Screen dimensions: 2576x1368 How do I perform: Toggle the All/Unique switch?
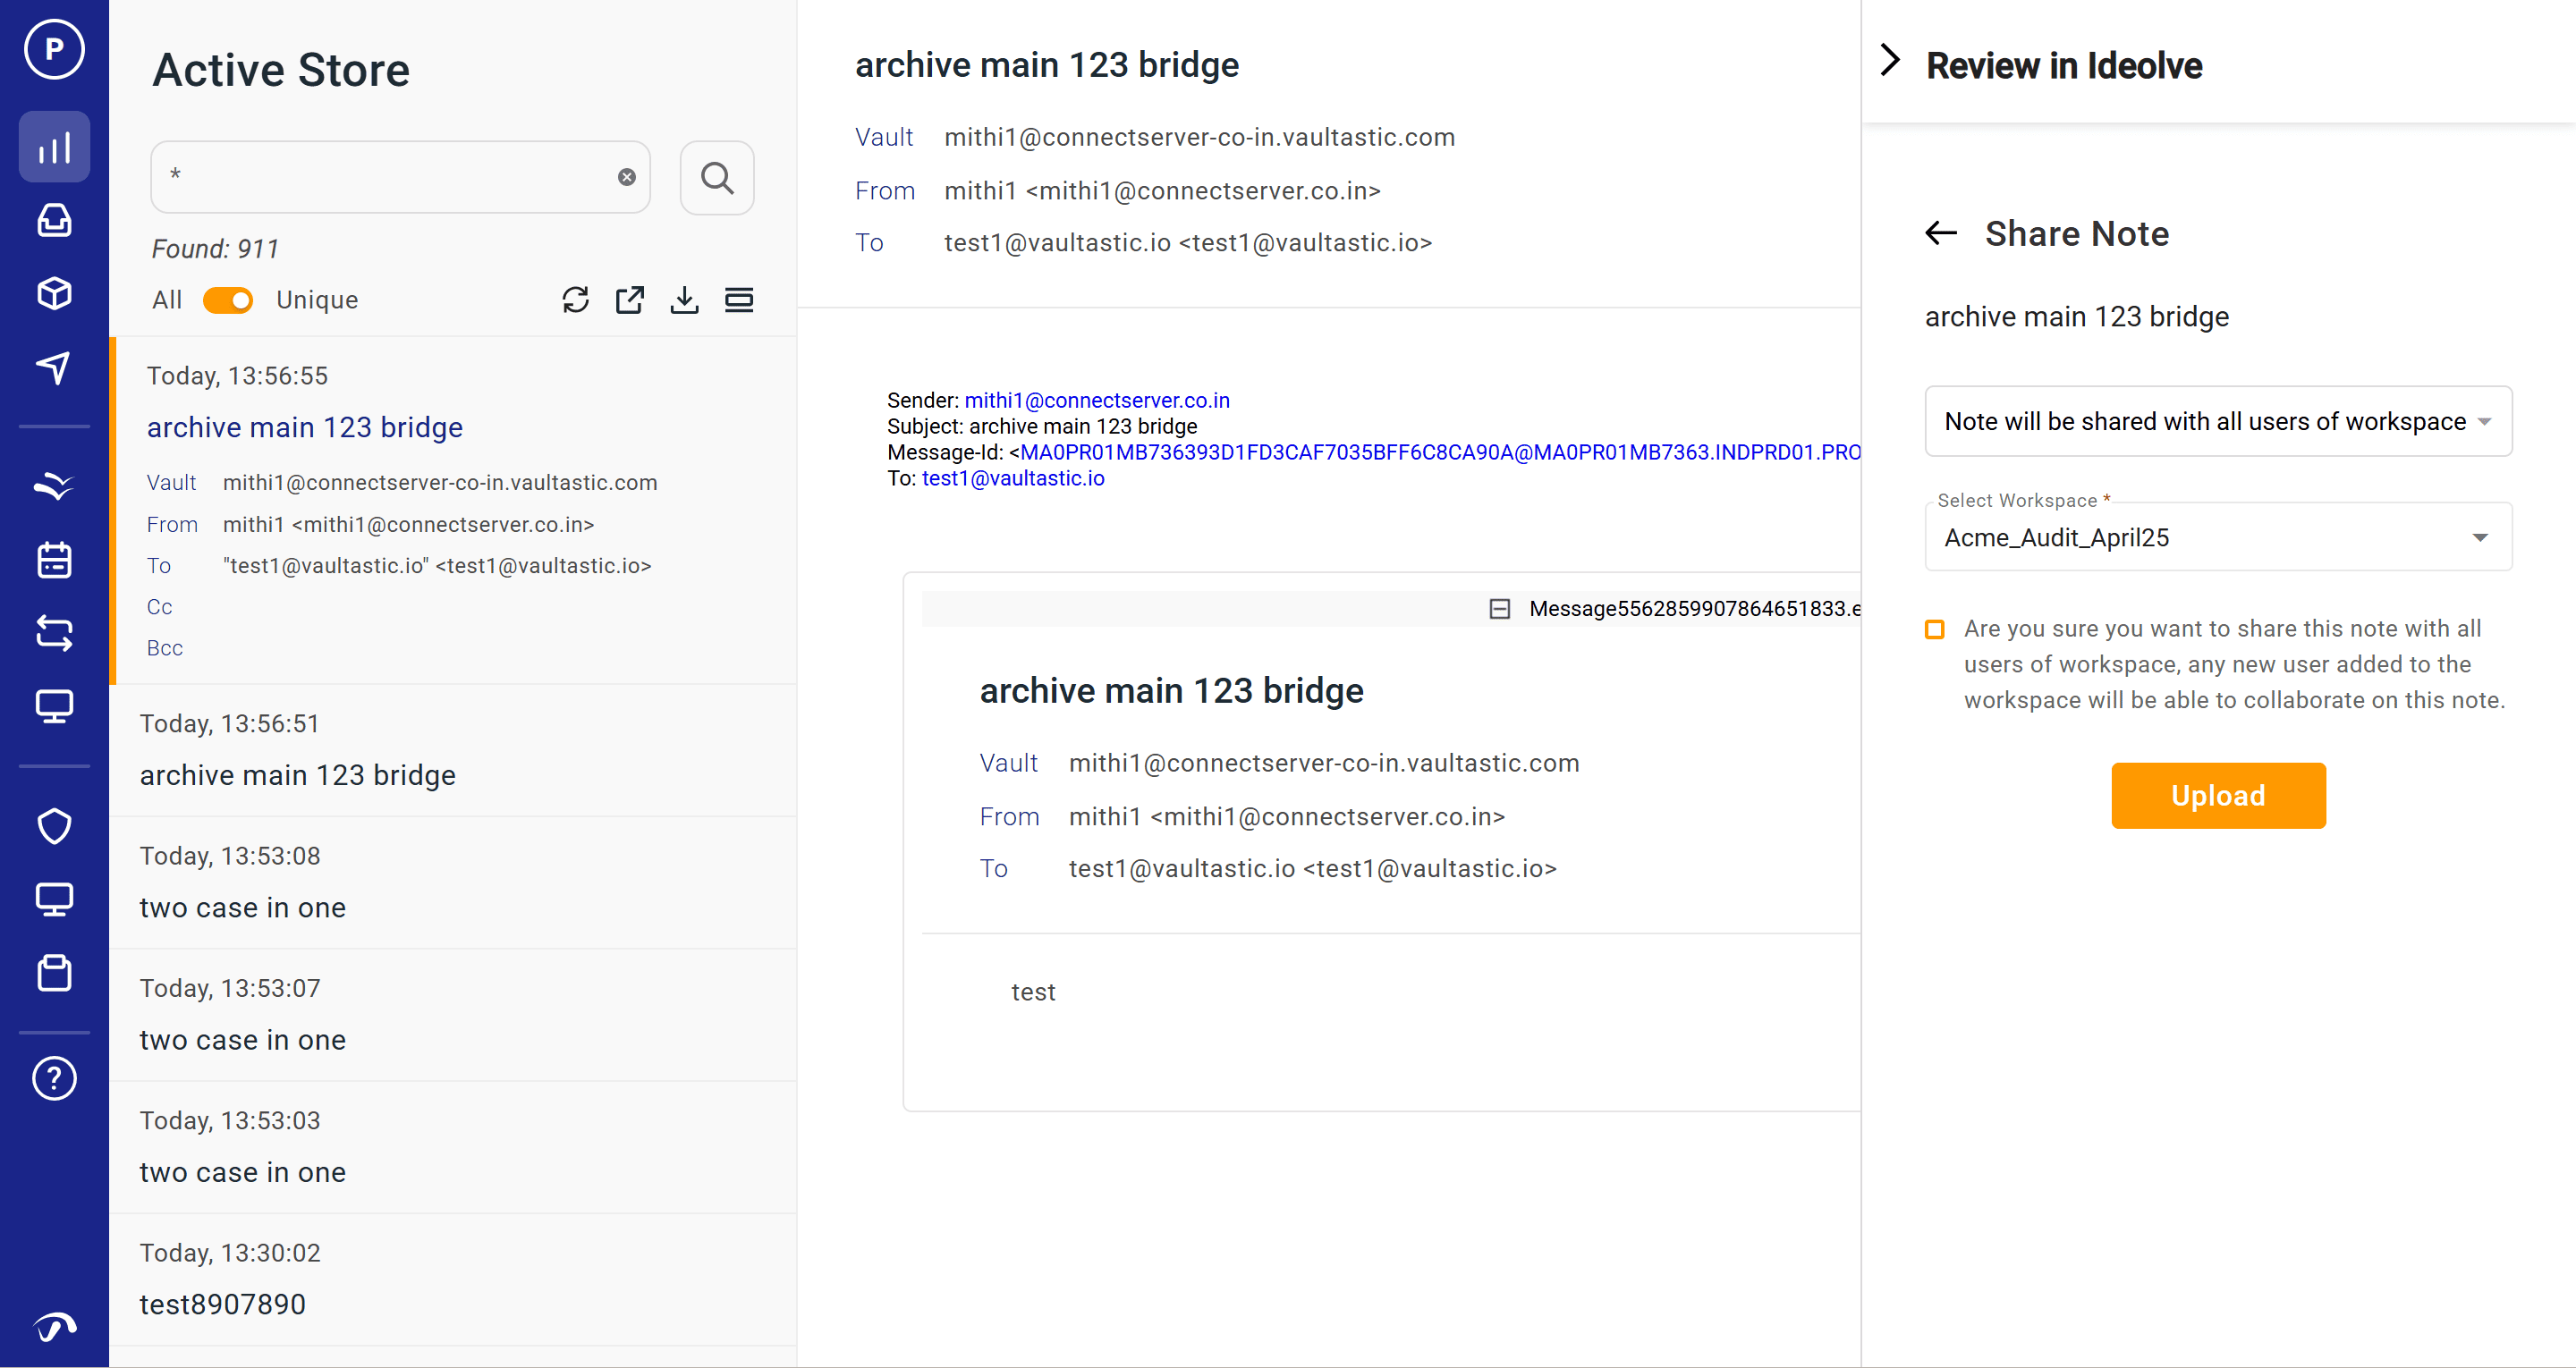point(228,300)
